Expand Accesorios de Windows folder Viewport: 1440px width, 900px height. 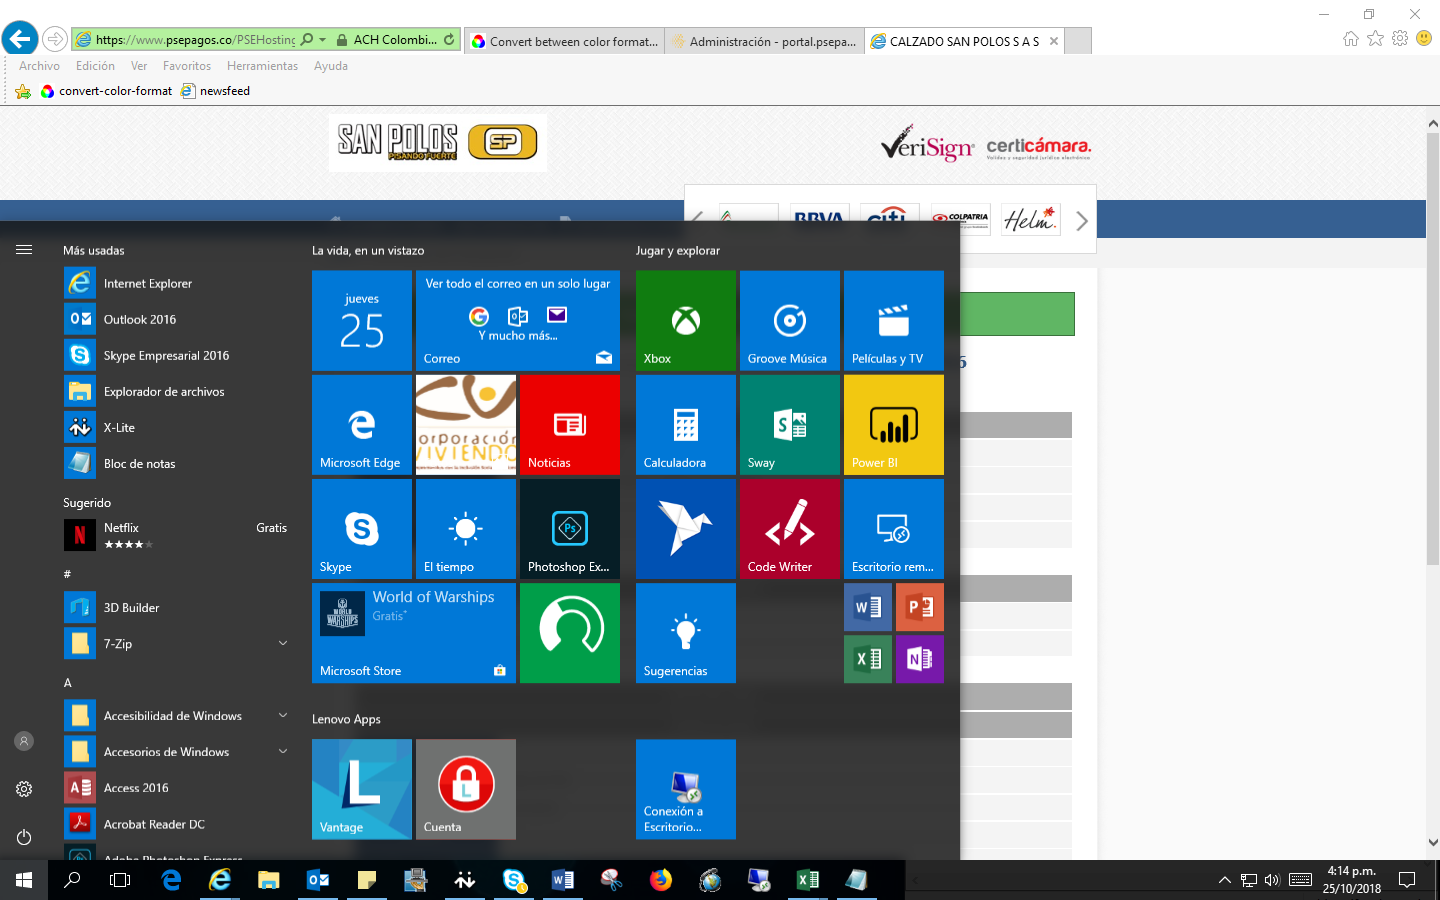point(283,752)
